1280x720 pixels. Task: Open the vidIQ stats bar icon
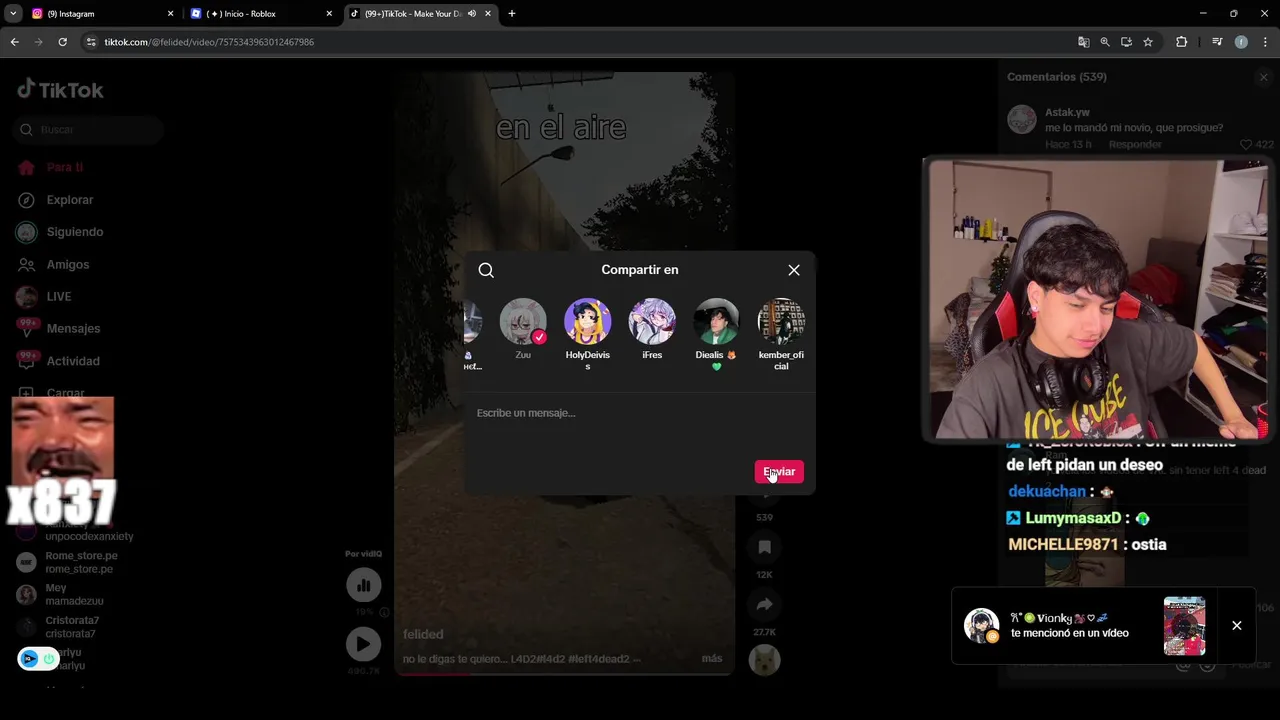363,586
